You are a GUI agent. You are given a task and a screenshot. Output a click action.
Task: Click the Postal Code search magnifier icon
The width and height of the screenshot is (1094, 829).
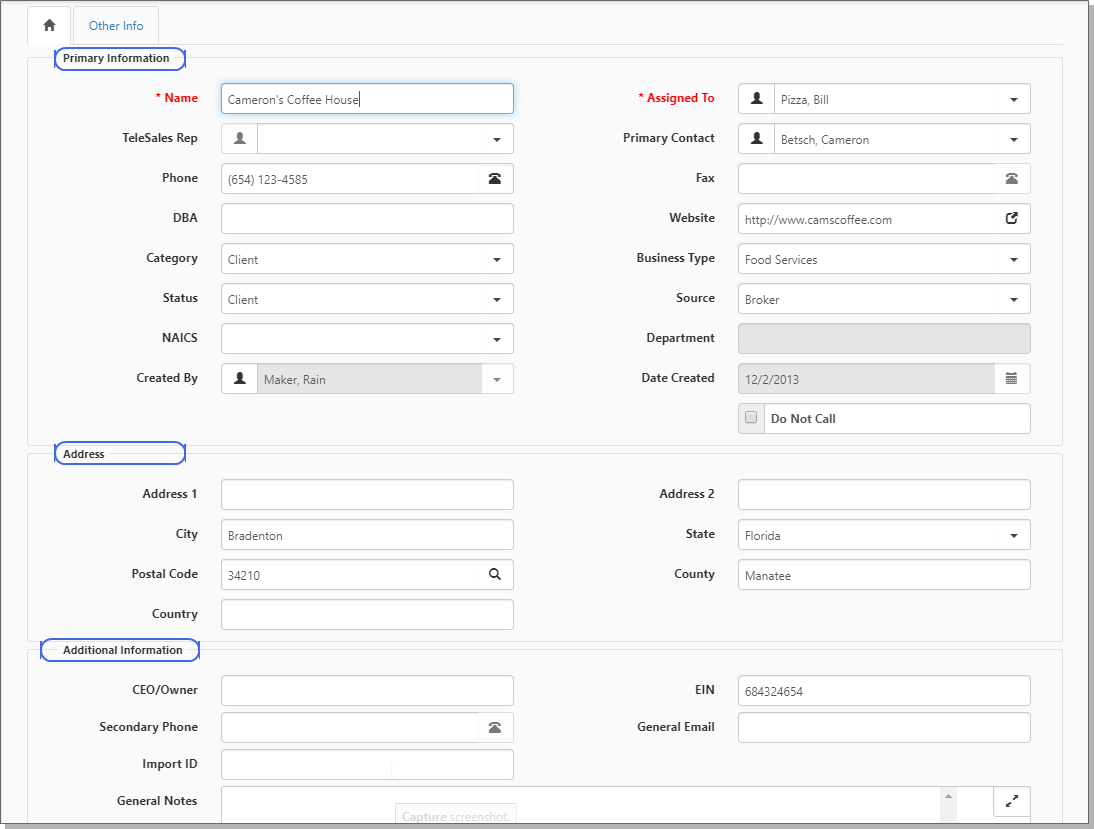[x=494, y=575]
